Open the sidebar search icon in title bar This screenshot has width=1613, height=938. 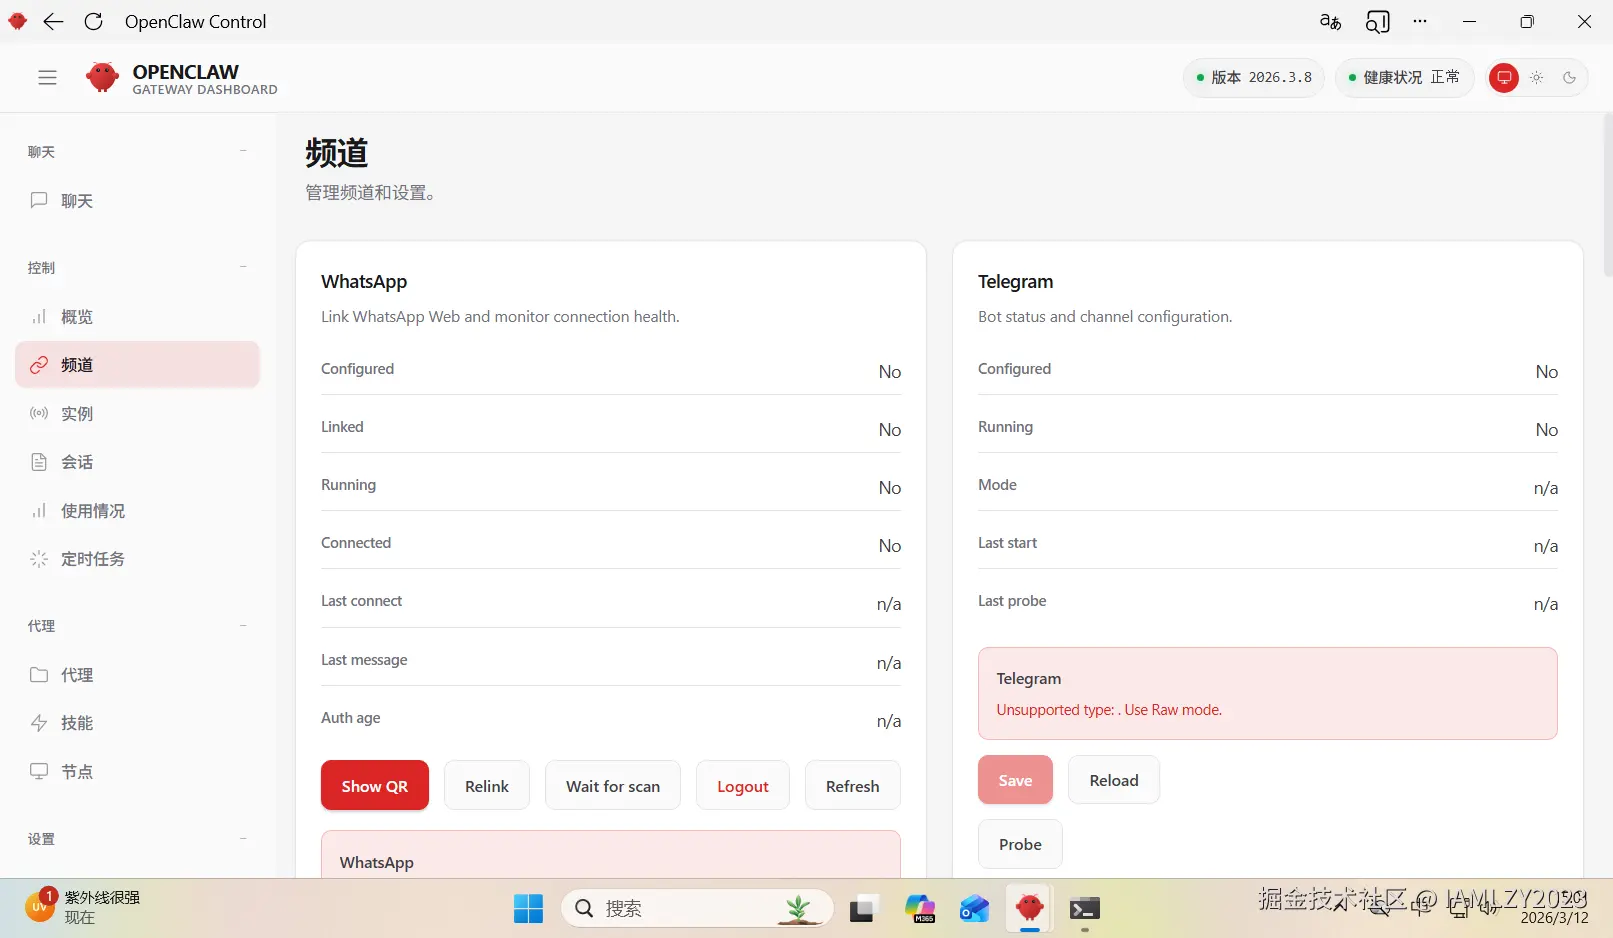(1378, 22)
